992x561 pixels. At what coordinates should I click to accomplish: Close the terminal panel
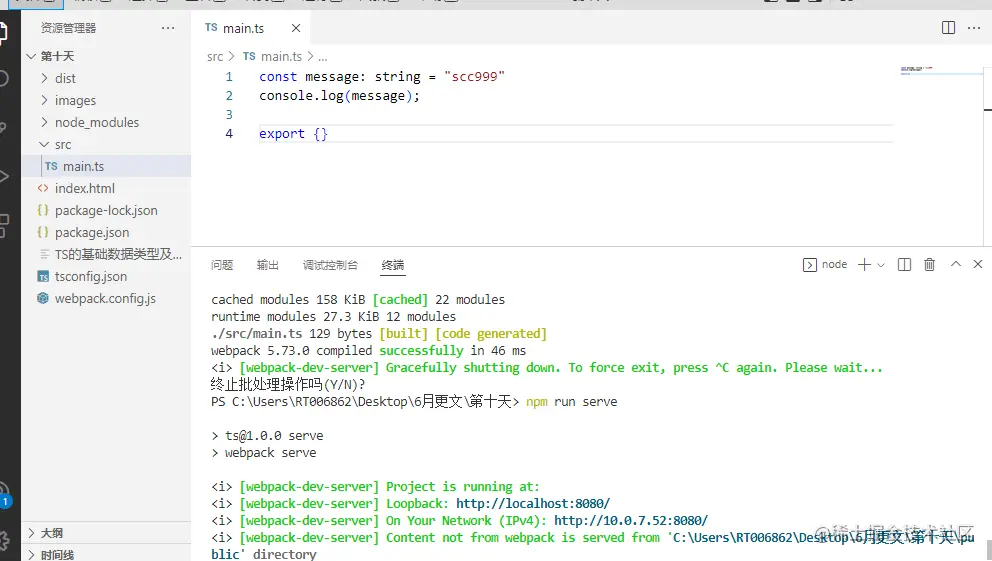point(977,264)
